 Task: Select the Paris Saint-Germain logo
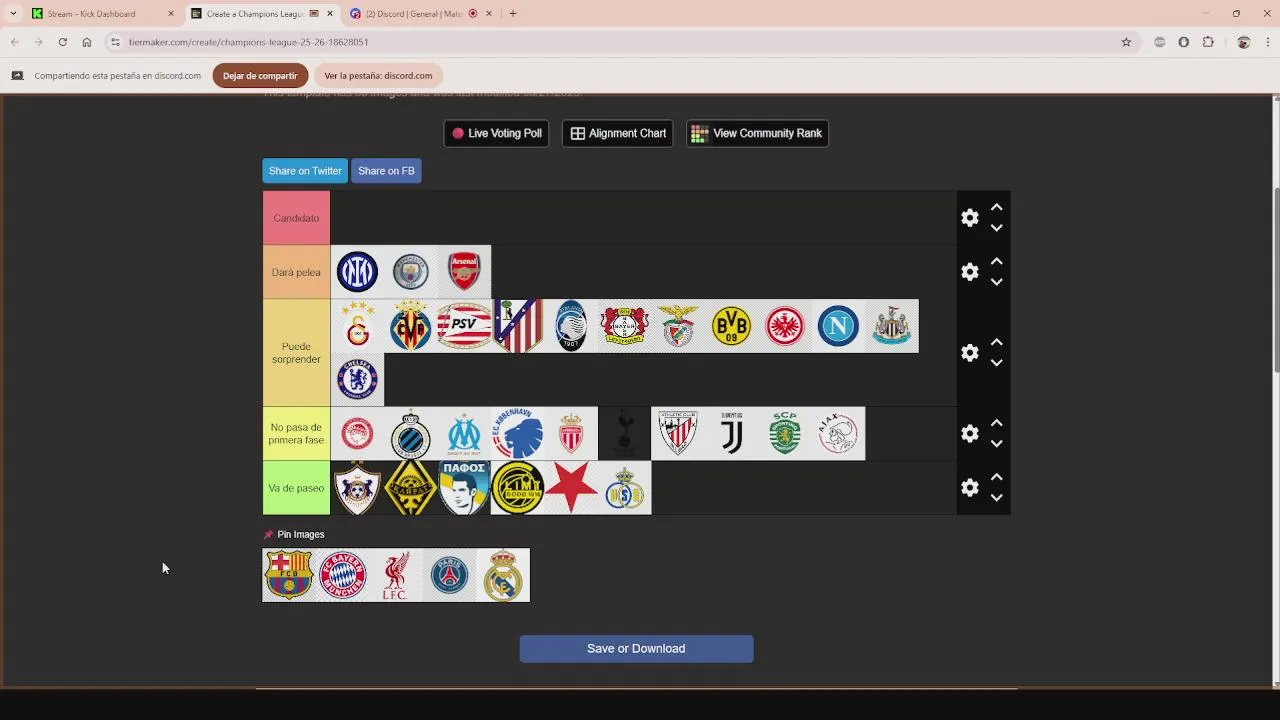450,575
